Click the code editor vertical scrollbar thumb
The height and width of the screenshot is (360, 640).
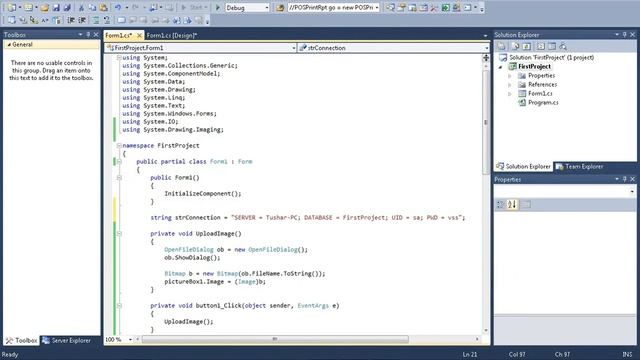coord(486,122)
